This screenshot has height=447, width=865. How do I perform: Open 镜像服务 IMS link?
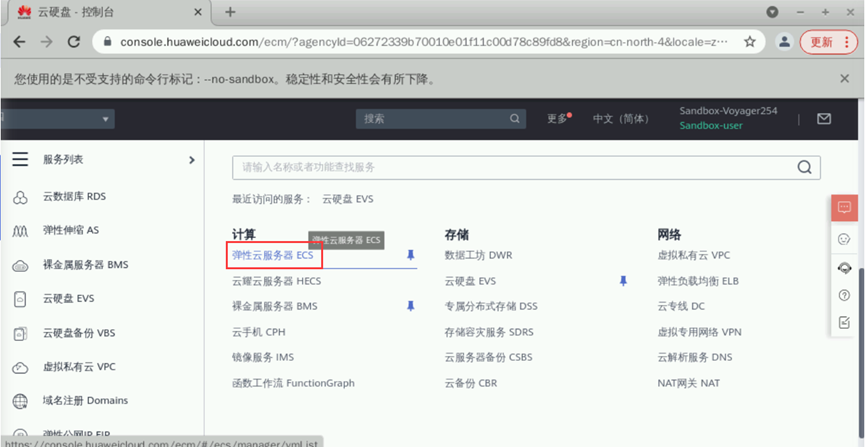(263, 357)
